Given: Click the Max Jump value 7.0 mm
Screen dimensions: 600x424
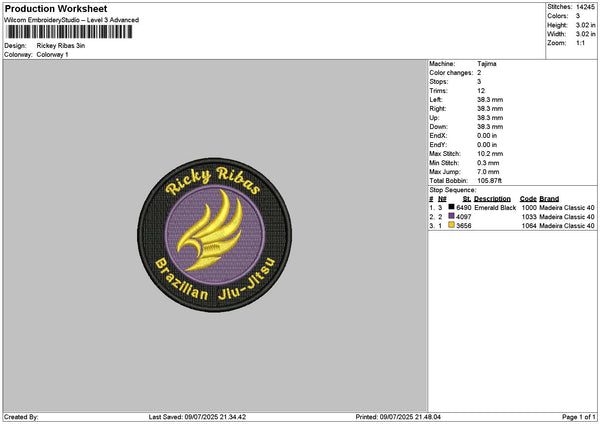Looking at the screenshot, I should coord(488,172).
